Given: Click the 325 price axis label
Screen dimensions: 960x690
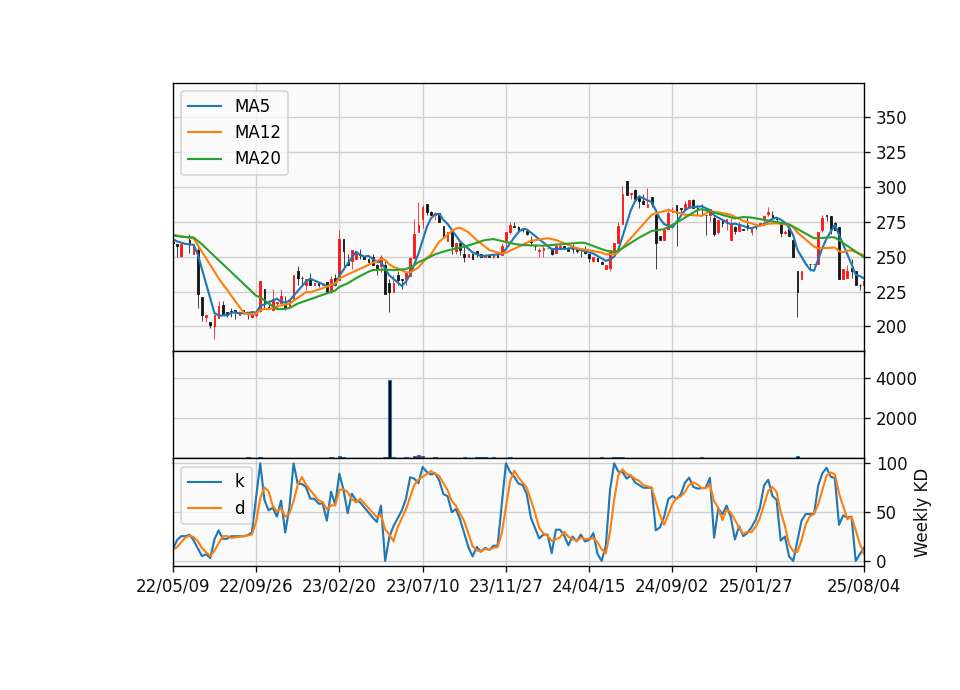Looking at the screenshot, I should click(891, 153).
